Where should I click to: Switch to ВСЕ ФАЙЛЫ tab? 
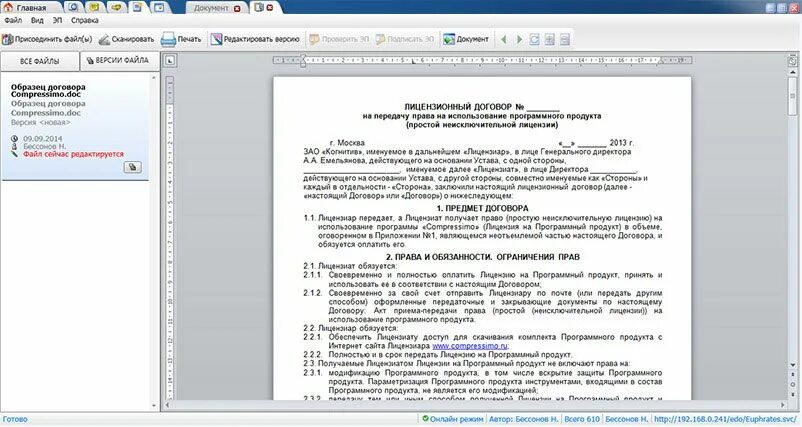[x=39, y=61]
